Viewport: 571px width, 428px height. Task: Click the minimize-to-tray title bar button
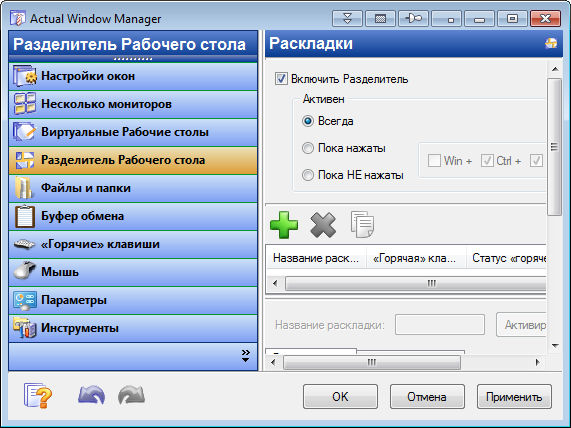pos(446,18)
